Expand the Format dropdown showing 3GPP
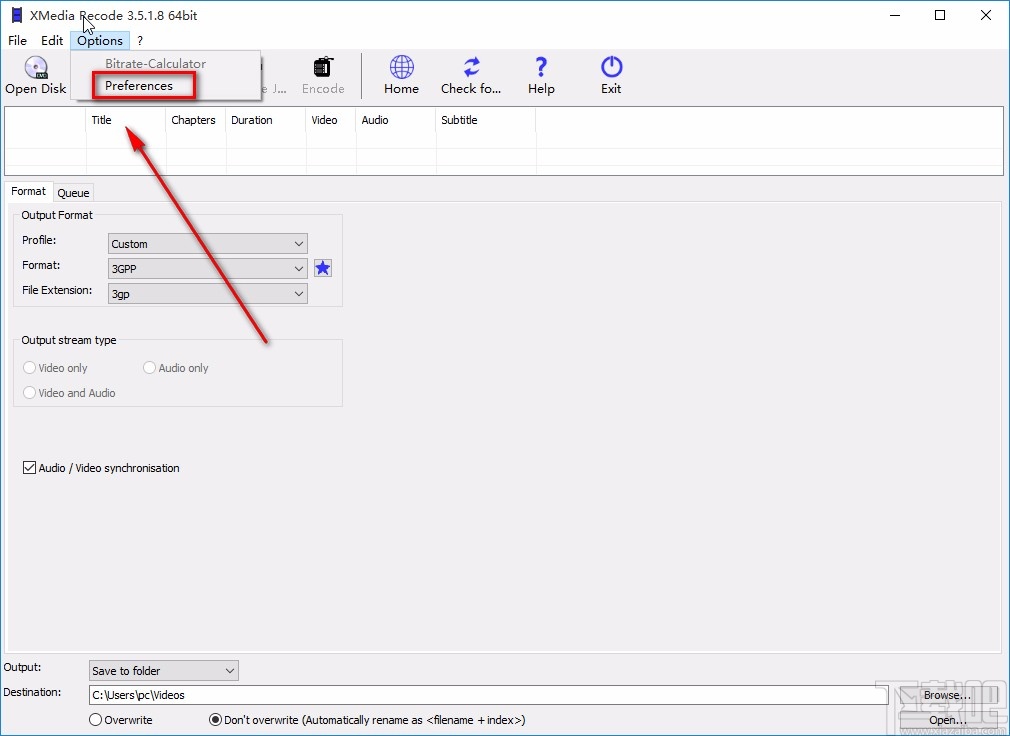1010x736 pixels. [207, 269]
